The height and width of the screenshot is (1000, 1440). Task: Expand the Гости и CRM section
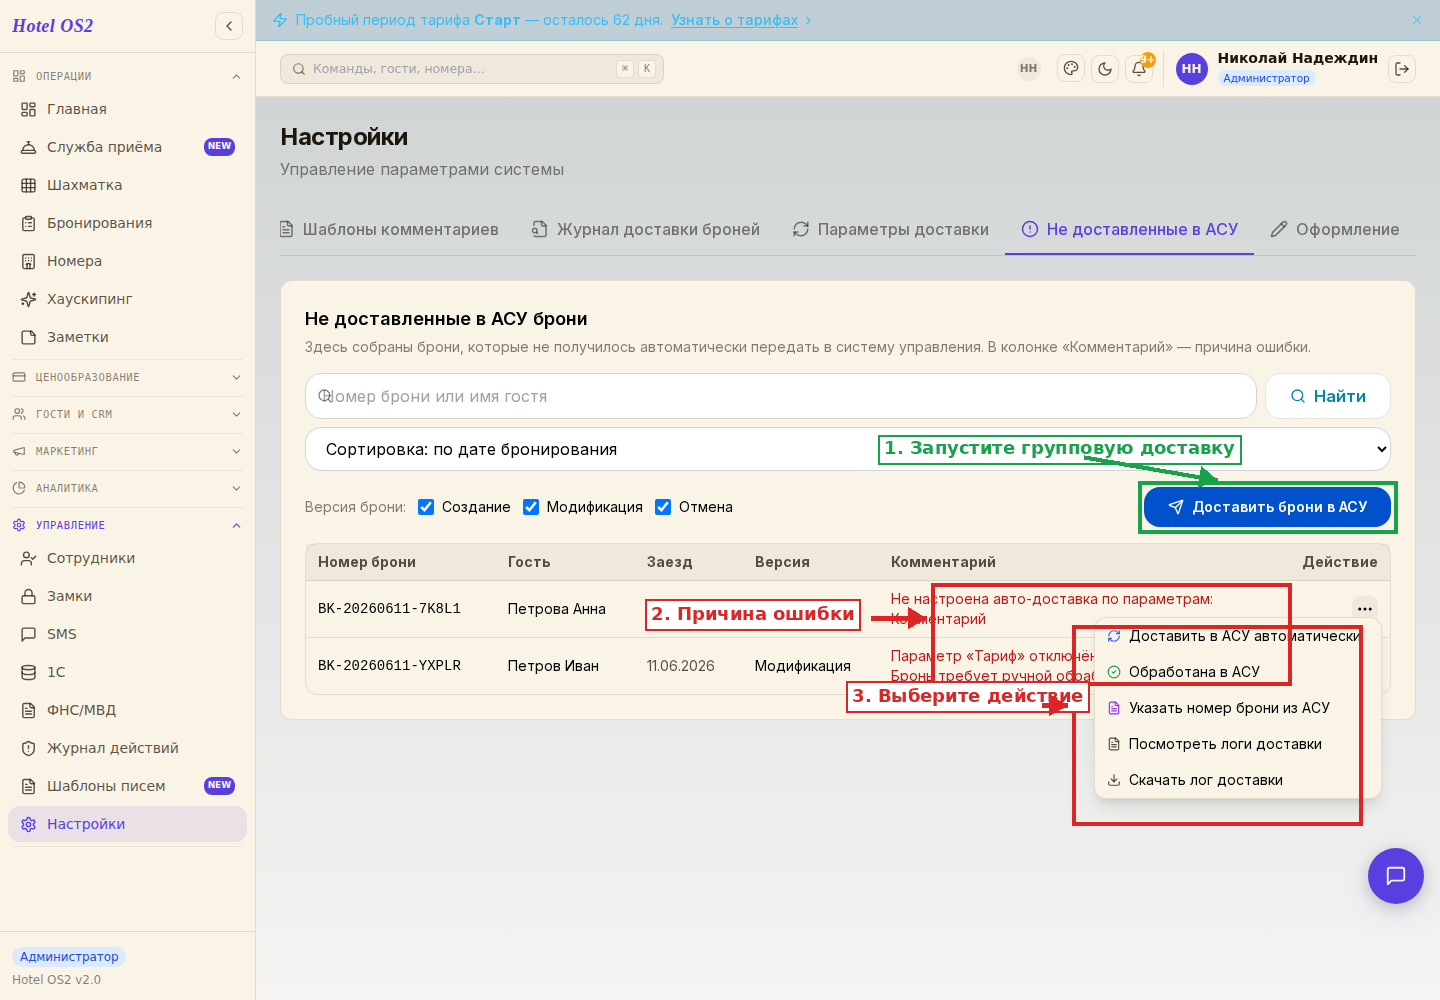[127, 414]
